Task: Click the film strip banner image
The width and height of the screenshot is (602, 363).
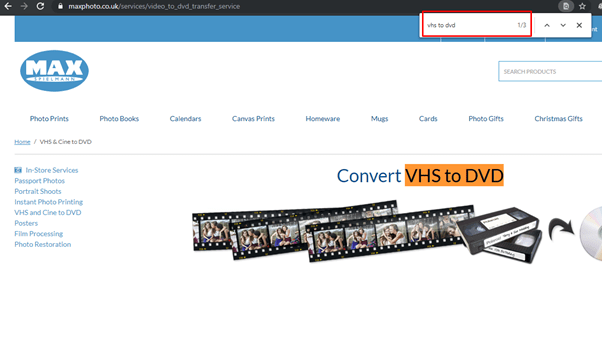Action: [333, 230]
